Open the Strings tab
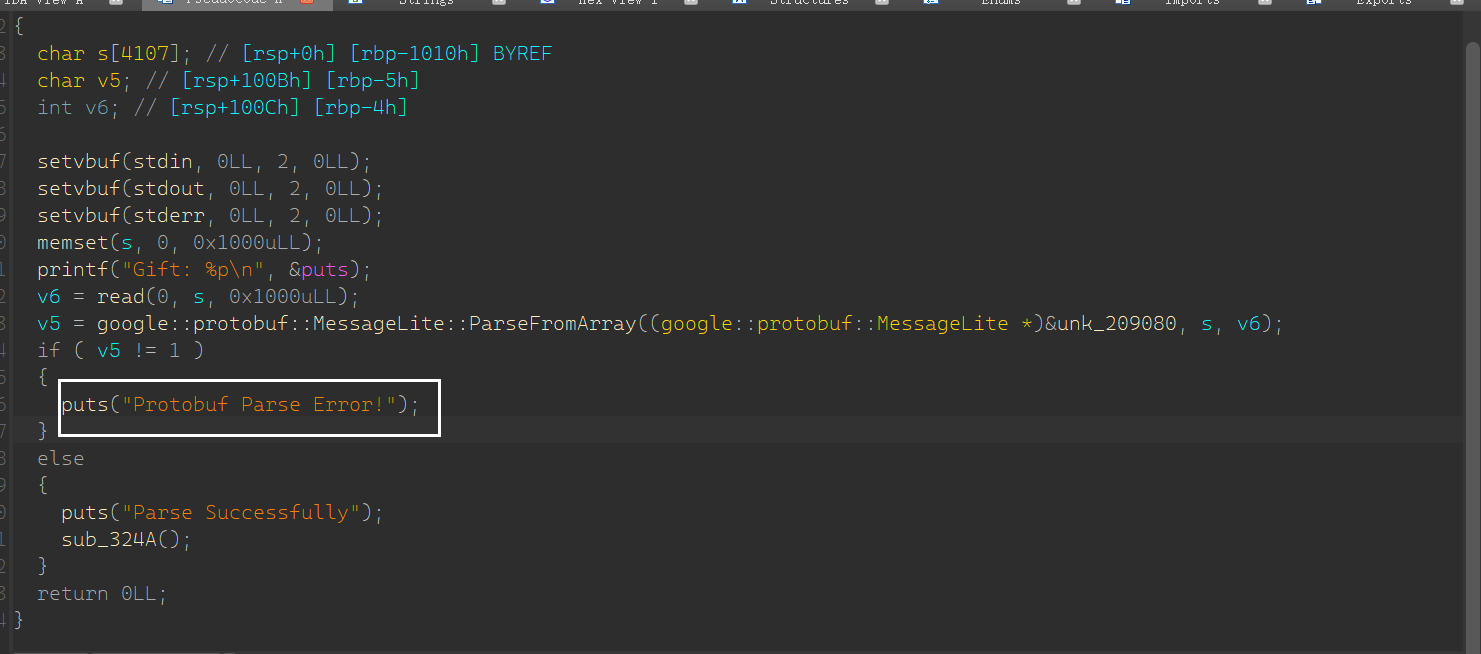This screenshot has width=1481, height=654. pyautogui.click(x=425, y=3)
